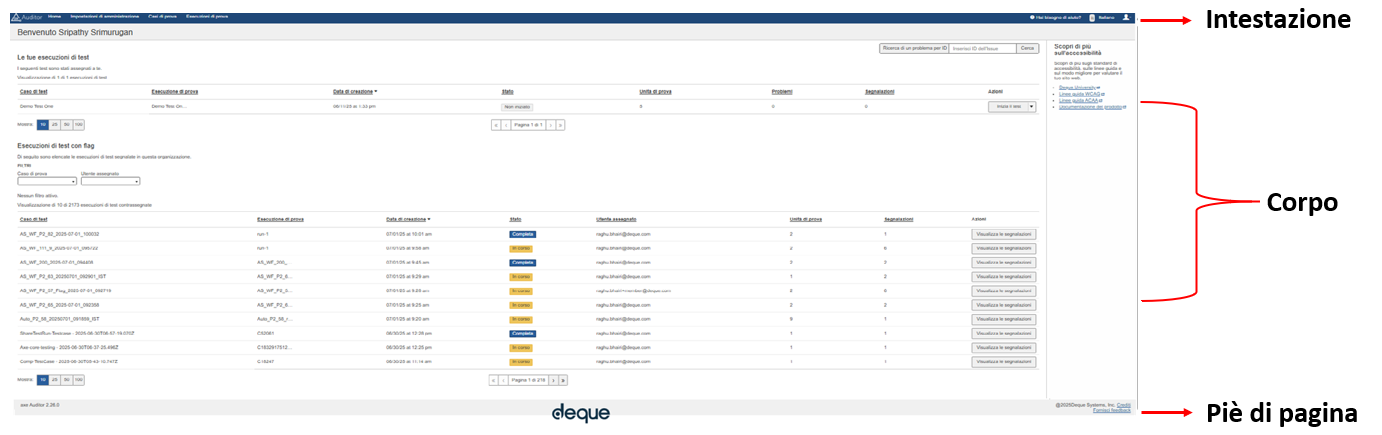Go to next page in flagged runs pagination
Screen dimensions: 1382x435
[552, 380]
